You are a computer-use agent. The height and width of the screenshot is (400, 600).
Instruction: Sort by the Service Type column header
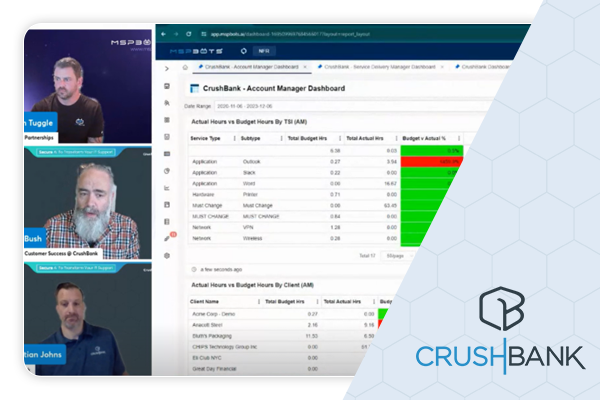[x=205, y=138]
